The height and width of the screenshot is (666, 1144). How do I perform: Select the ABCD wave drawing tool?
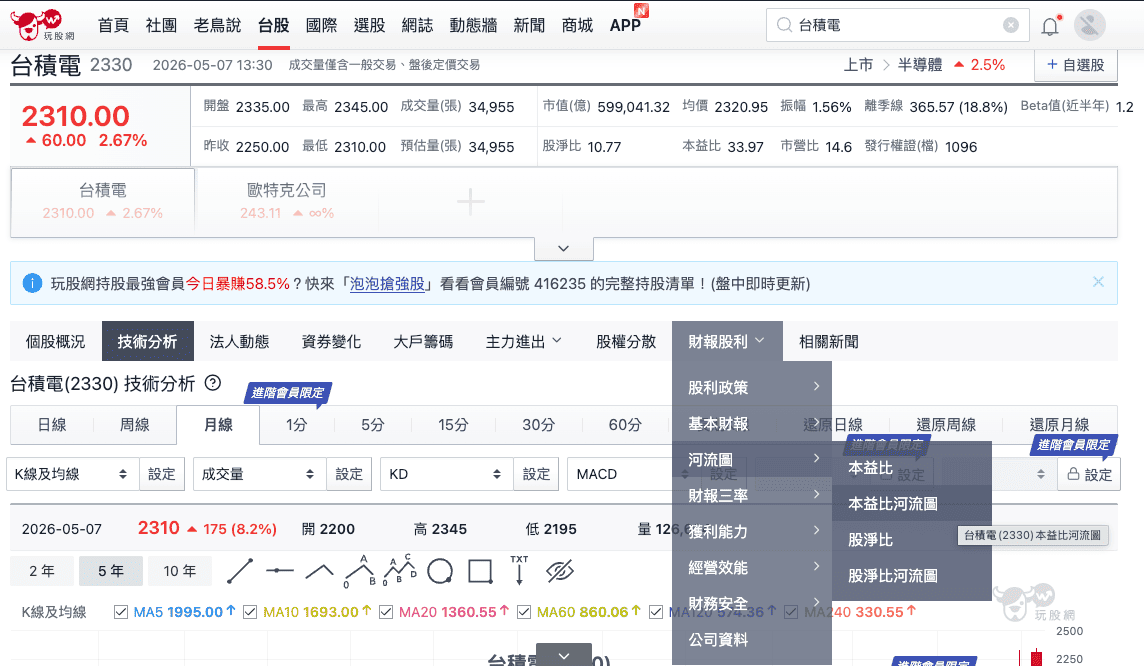[x=400, y=571]
